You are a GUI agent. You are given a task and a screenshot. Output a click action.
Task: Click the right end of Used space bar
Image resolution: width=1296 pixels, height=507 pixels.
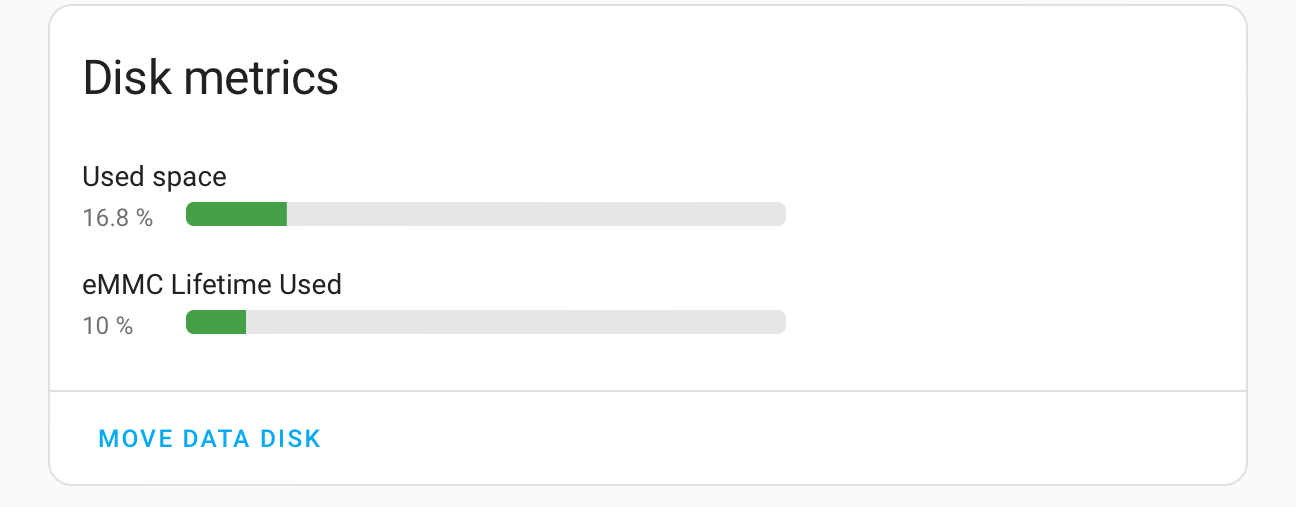(x=778, y=214)
